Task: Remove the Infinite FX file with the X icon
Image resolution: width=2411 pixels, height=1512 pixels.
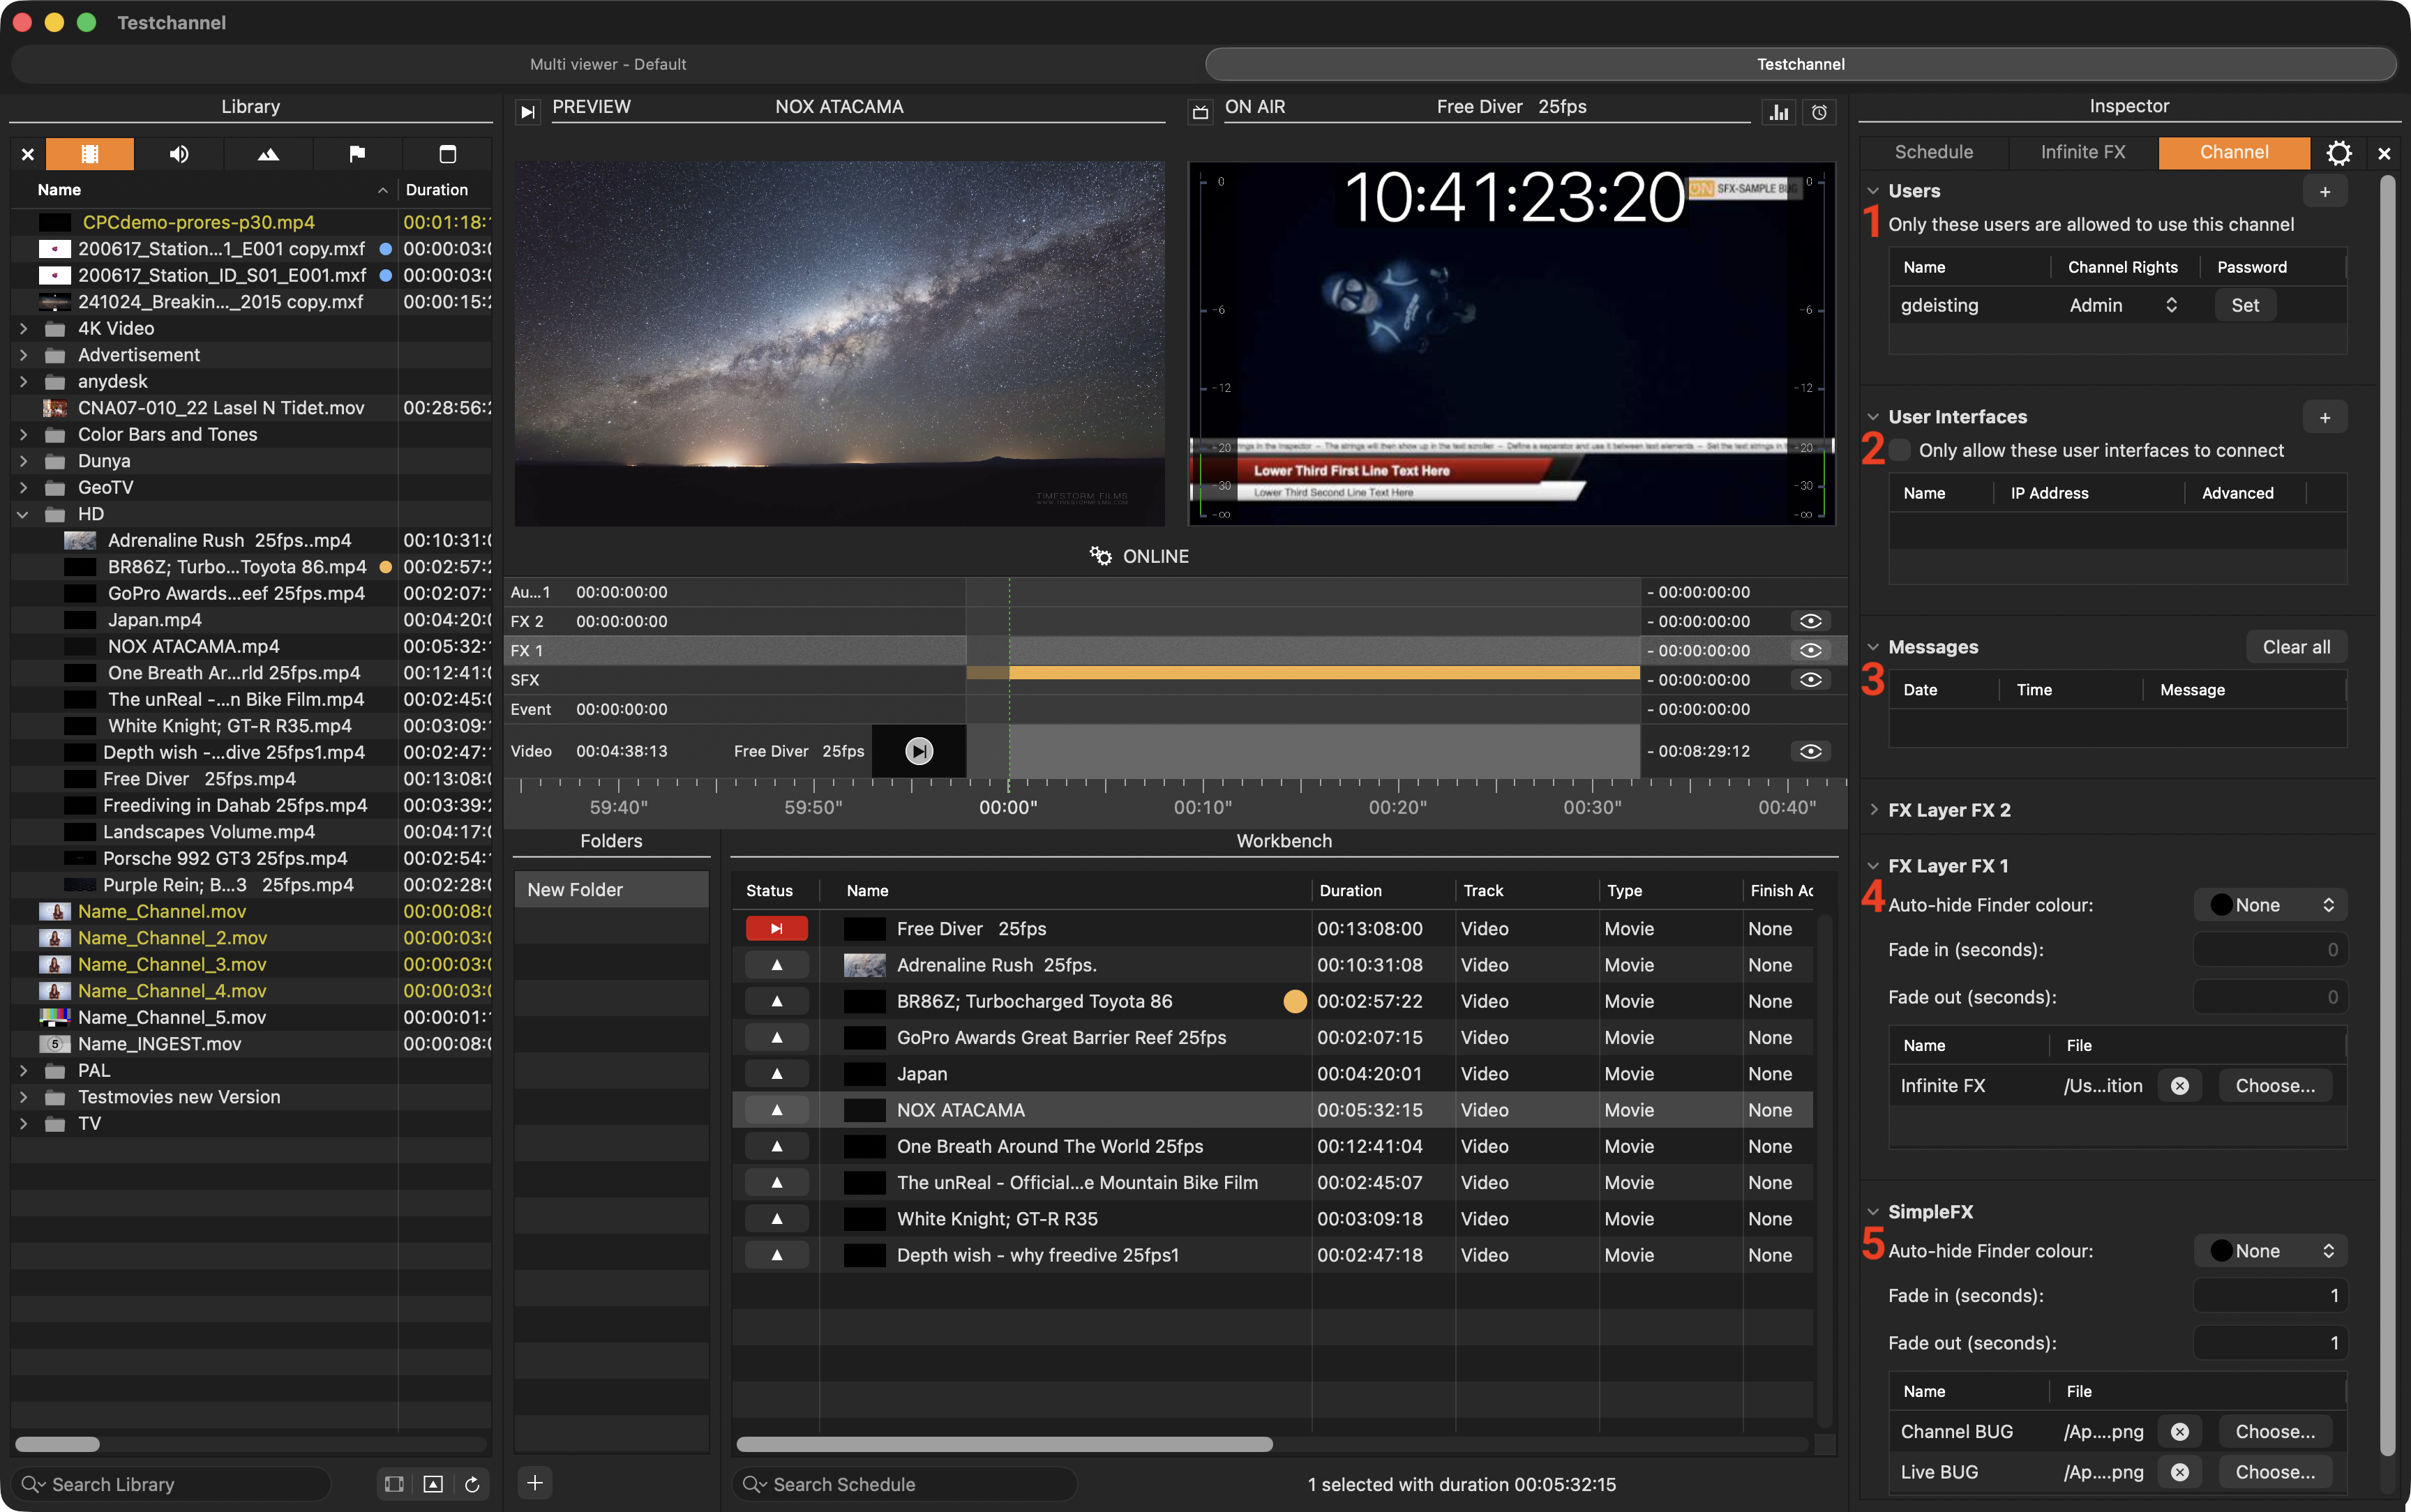Action: (2180, 1086)
